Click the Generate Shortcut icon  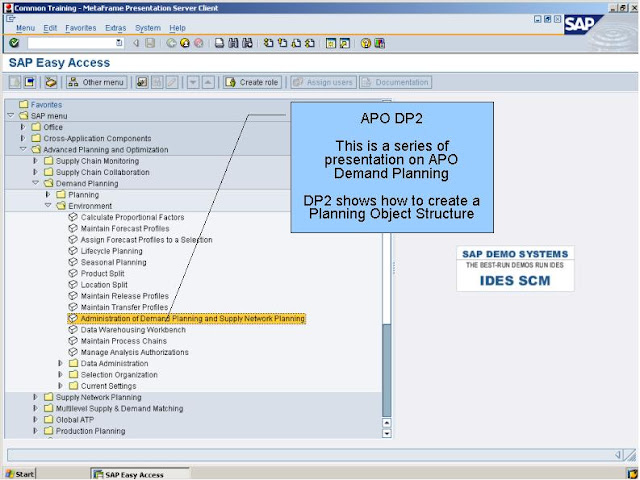coord(345,43)
